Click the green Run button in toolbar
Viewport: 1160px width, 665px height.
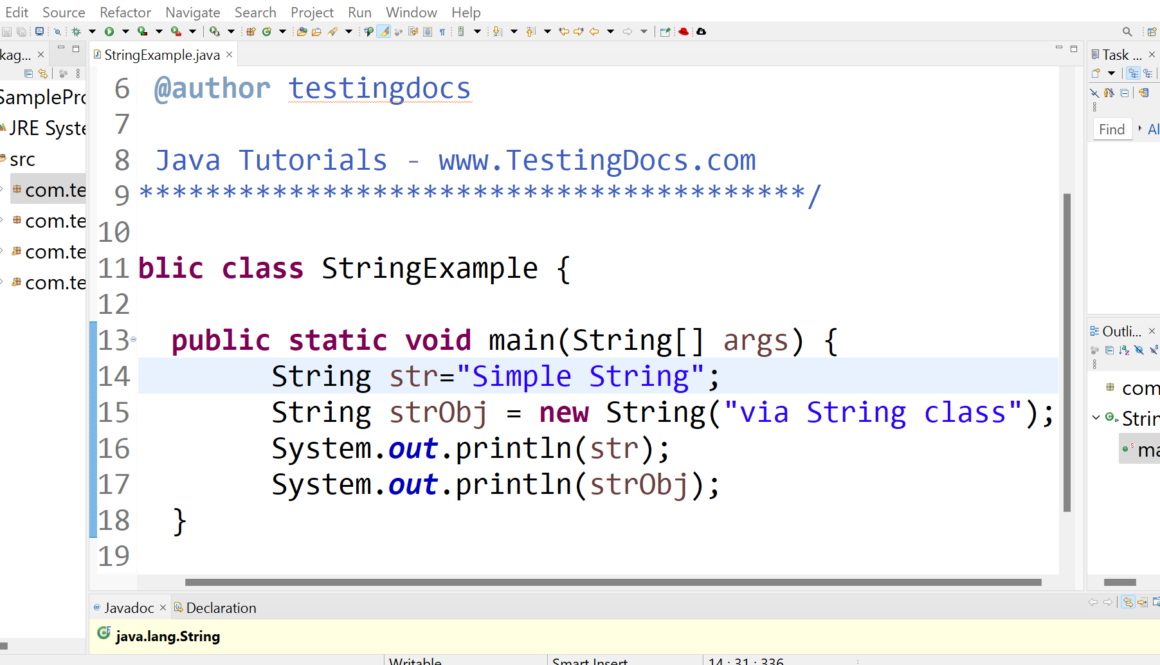[x=110, y=32]
